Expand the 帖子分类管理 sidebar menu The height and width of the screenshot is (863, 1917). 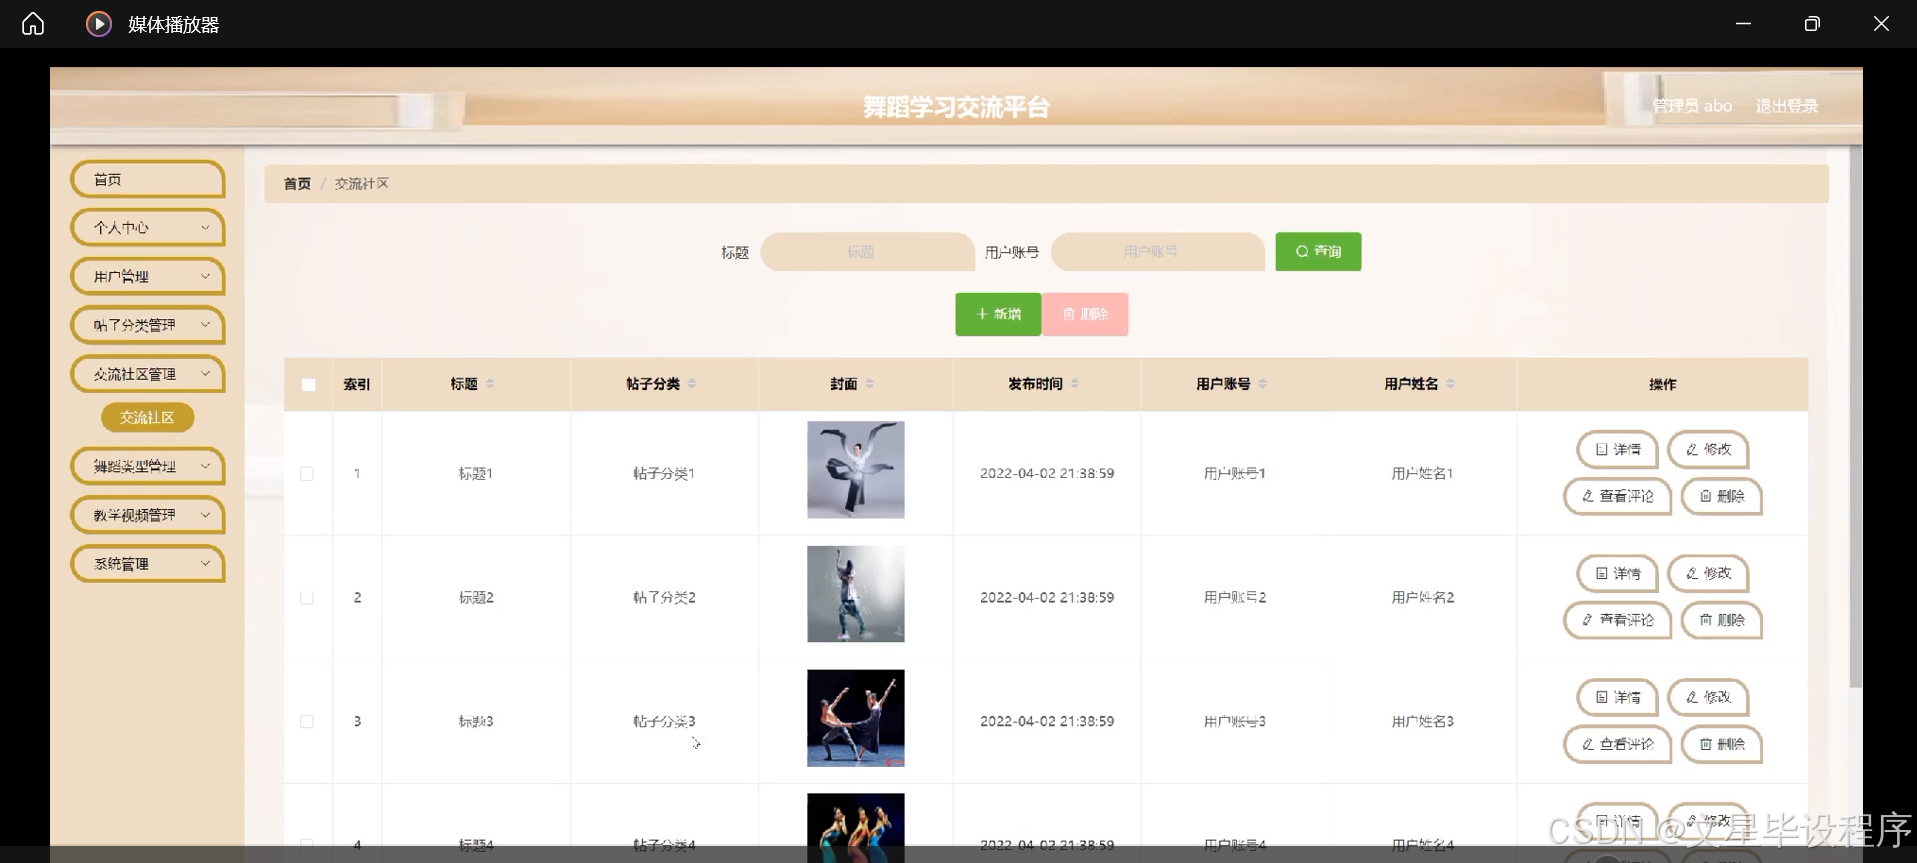click(148, 325)
